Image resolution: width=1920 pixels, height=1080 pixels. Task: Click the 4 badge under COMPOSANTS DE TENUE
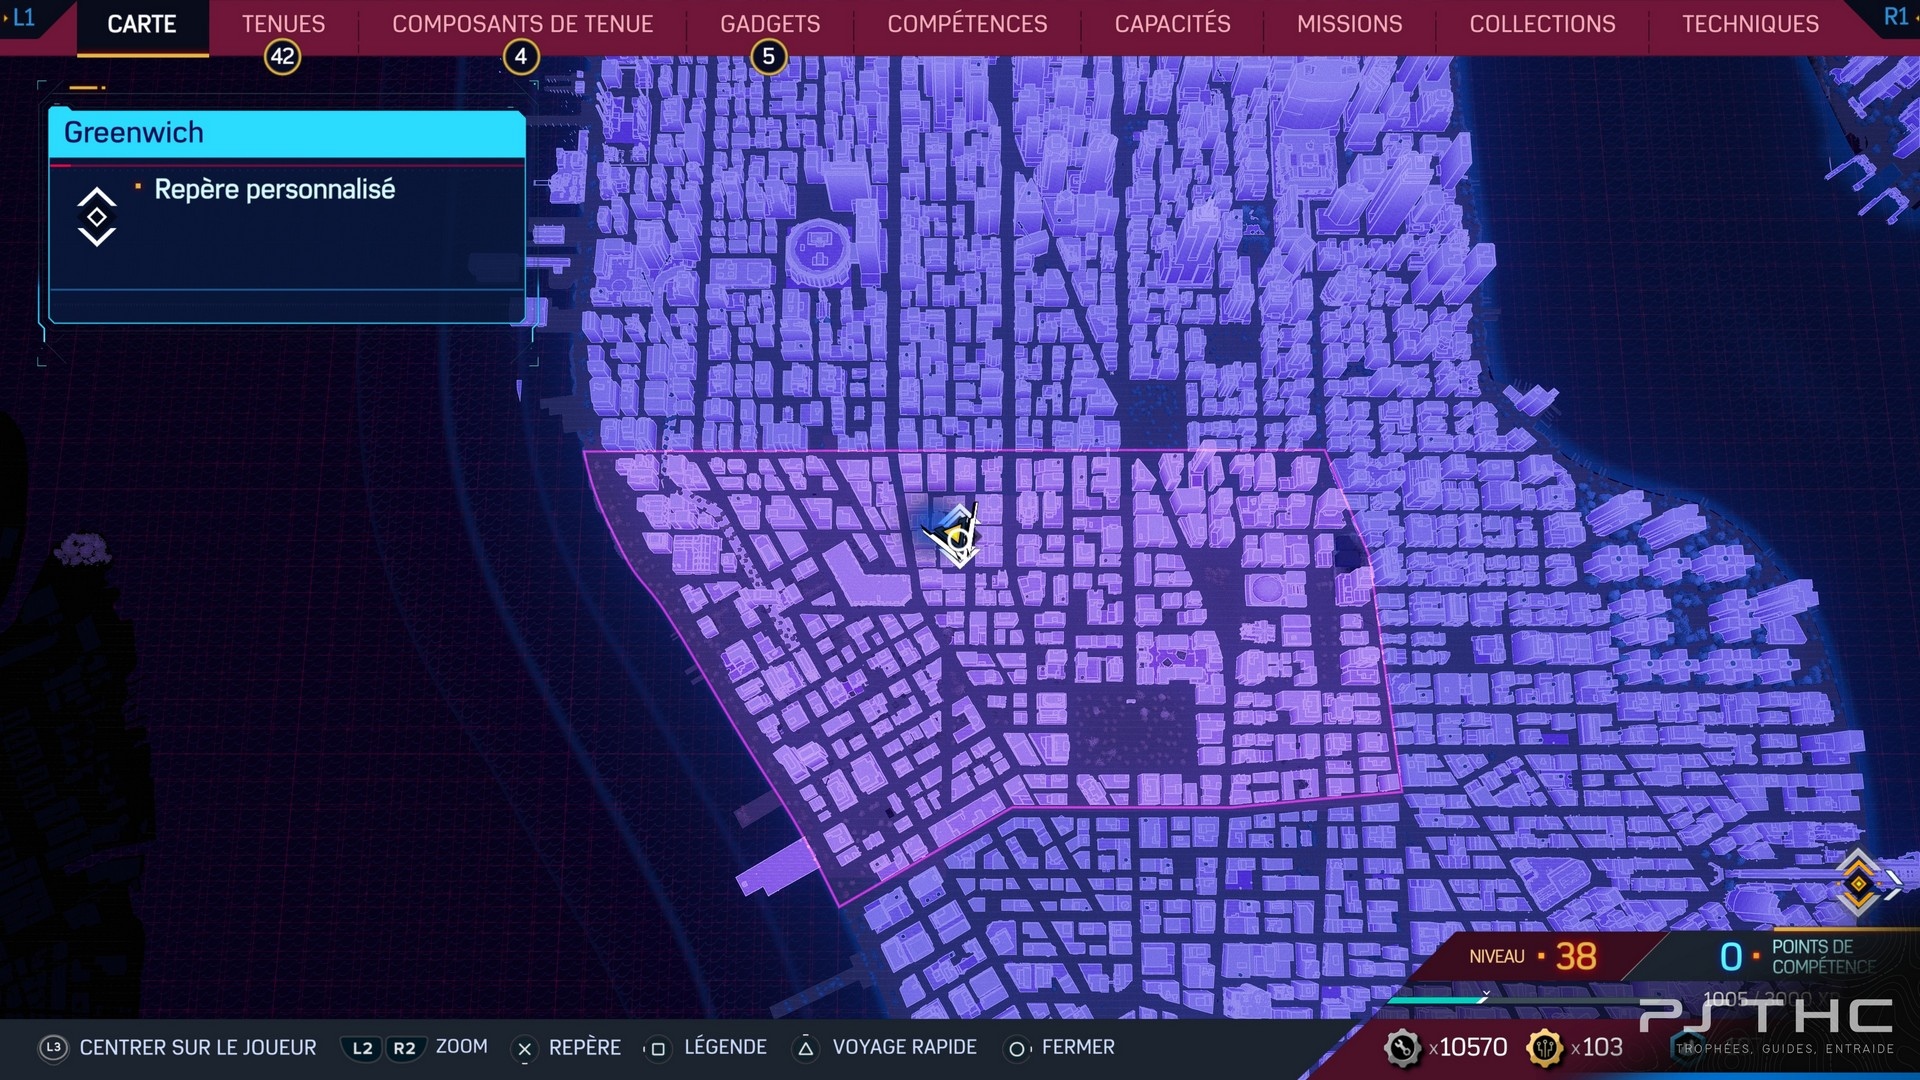click(521, 57)
